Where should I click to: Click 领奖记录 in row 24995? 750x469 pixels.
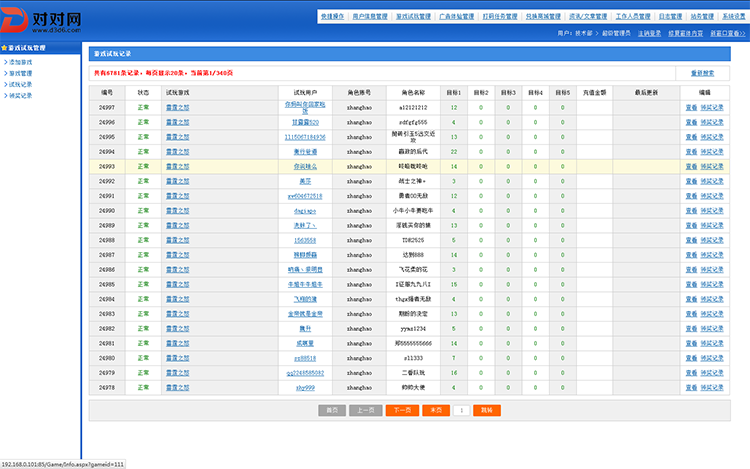pyautogui.click(x=712, y=137)
